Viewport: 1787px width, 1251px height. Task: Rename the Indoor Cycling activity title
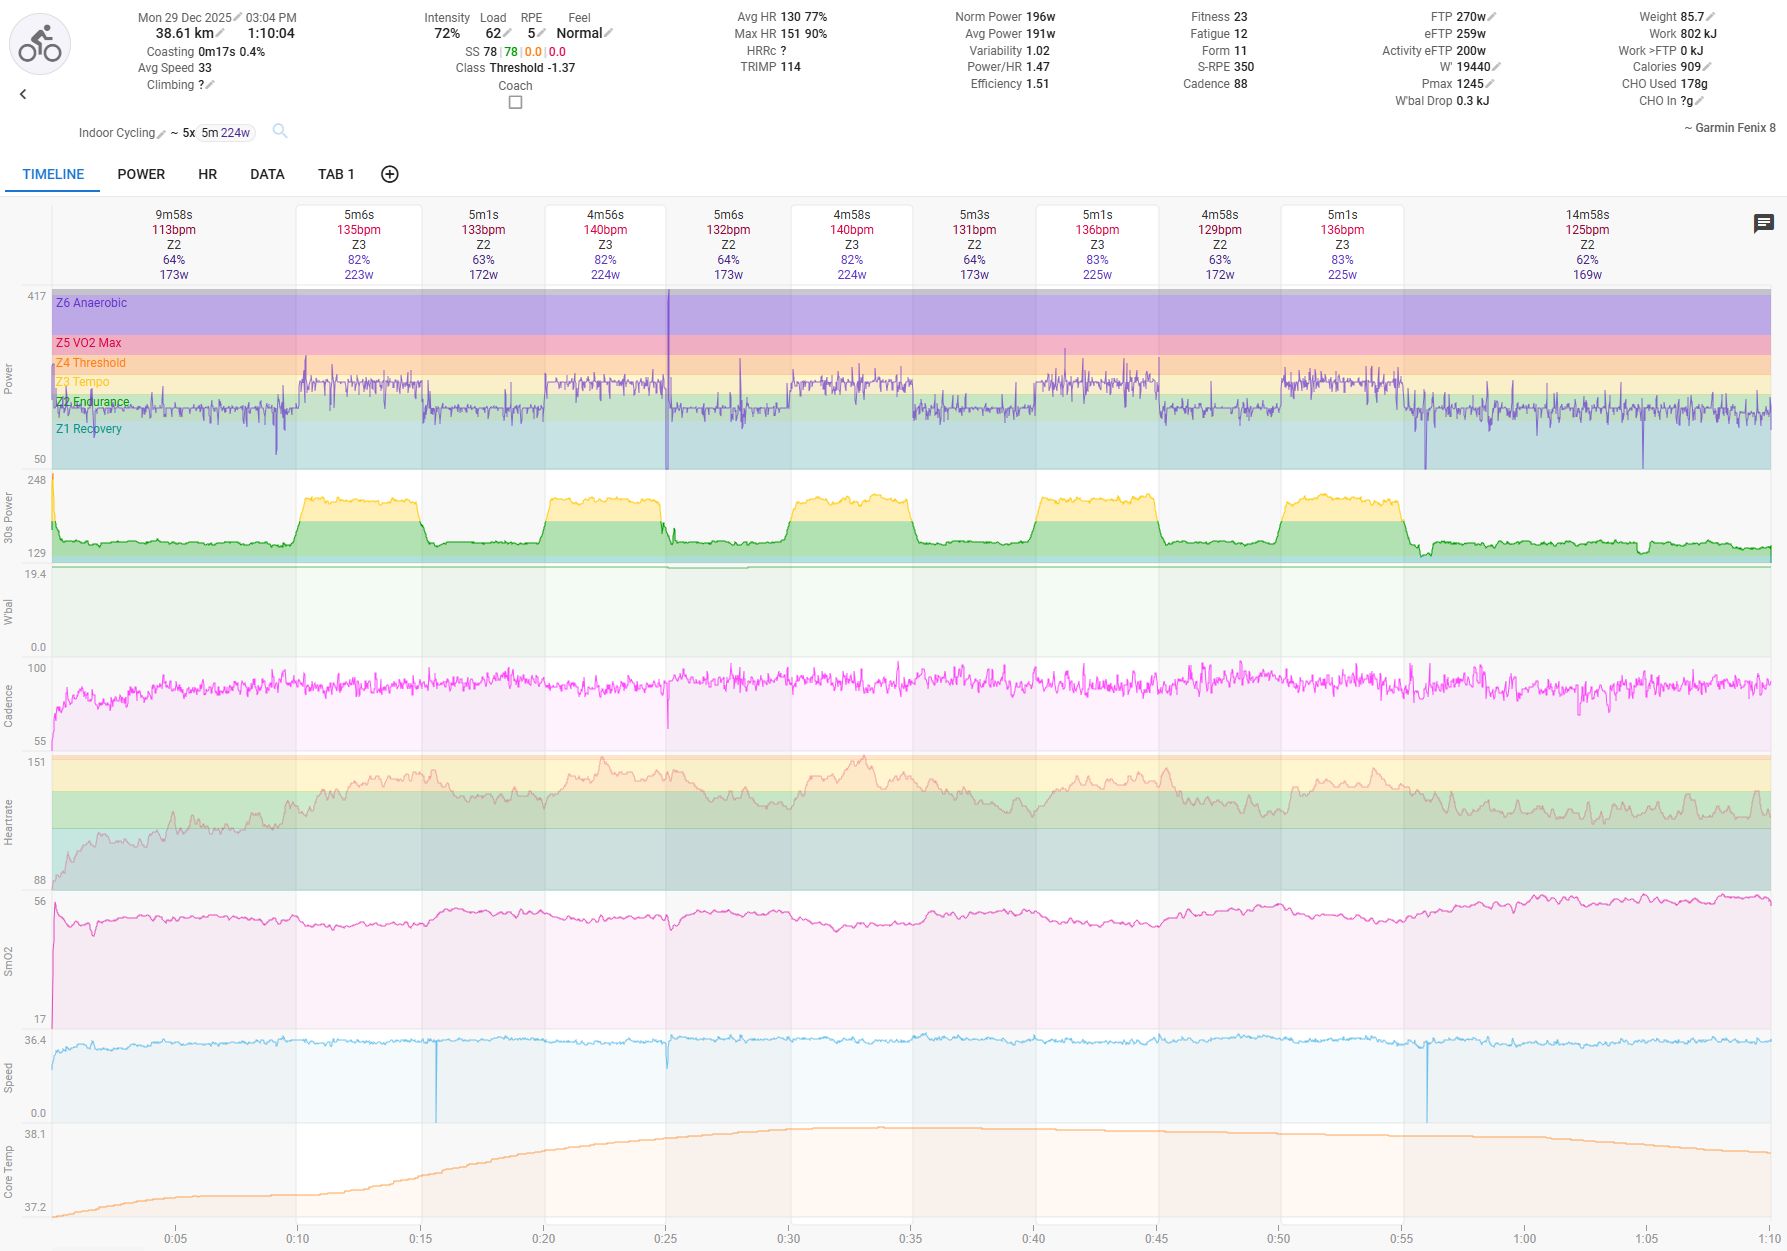(161, 134)
